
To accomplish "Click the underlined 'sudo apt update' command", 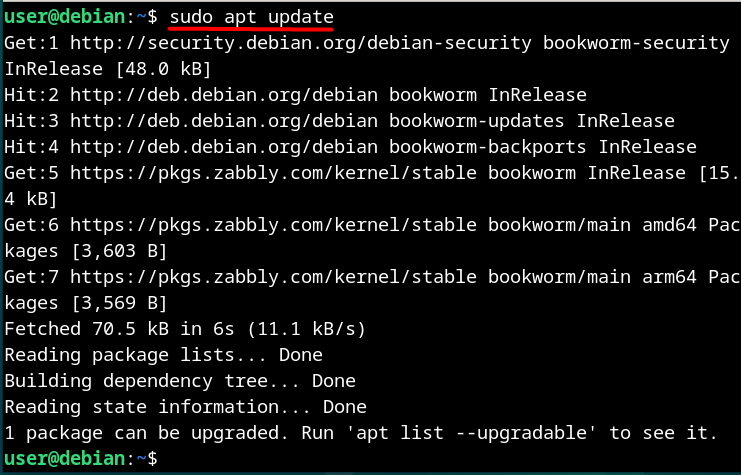I will tap(251, 17).
